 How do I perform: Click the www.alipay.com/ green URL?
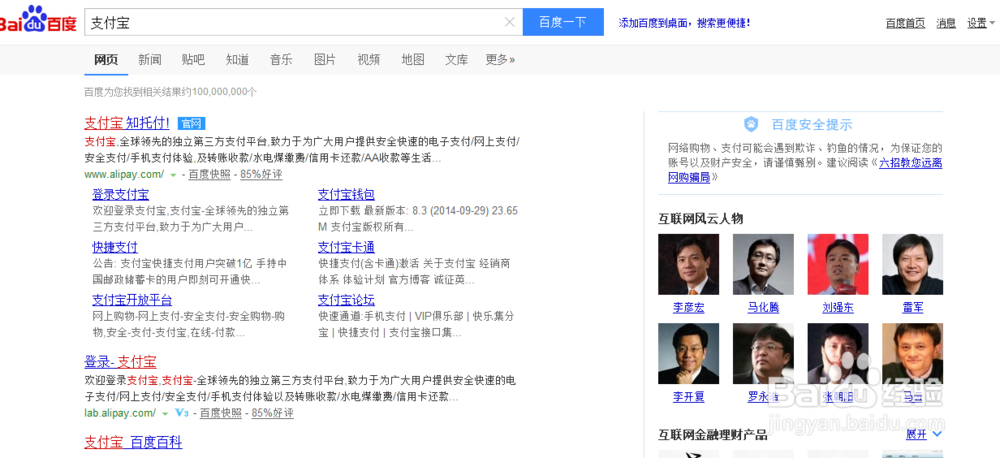tap(124, 175)
